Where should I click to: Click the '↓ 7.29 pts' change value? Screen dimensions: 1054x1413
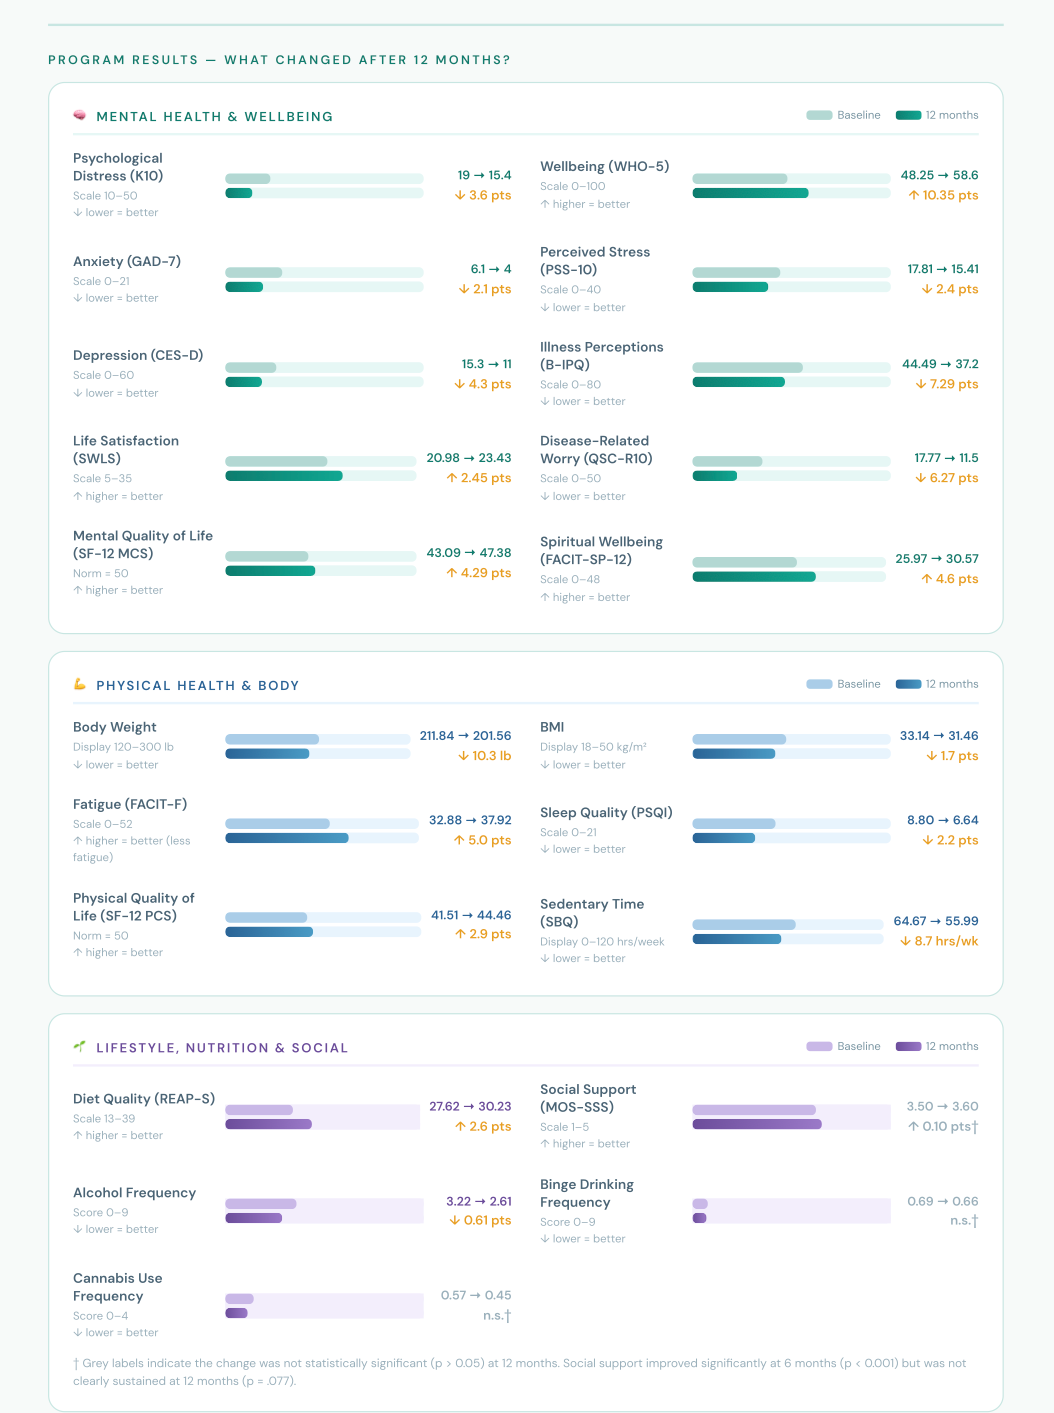tap(947, 384)
